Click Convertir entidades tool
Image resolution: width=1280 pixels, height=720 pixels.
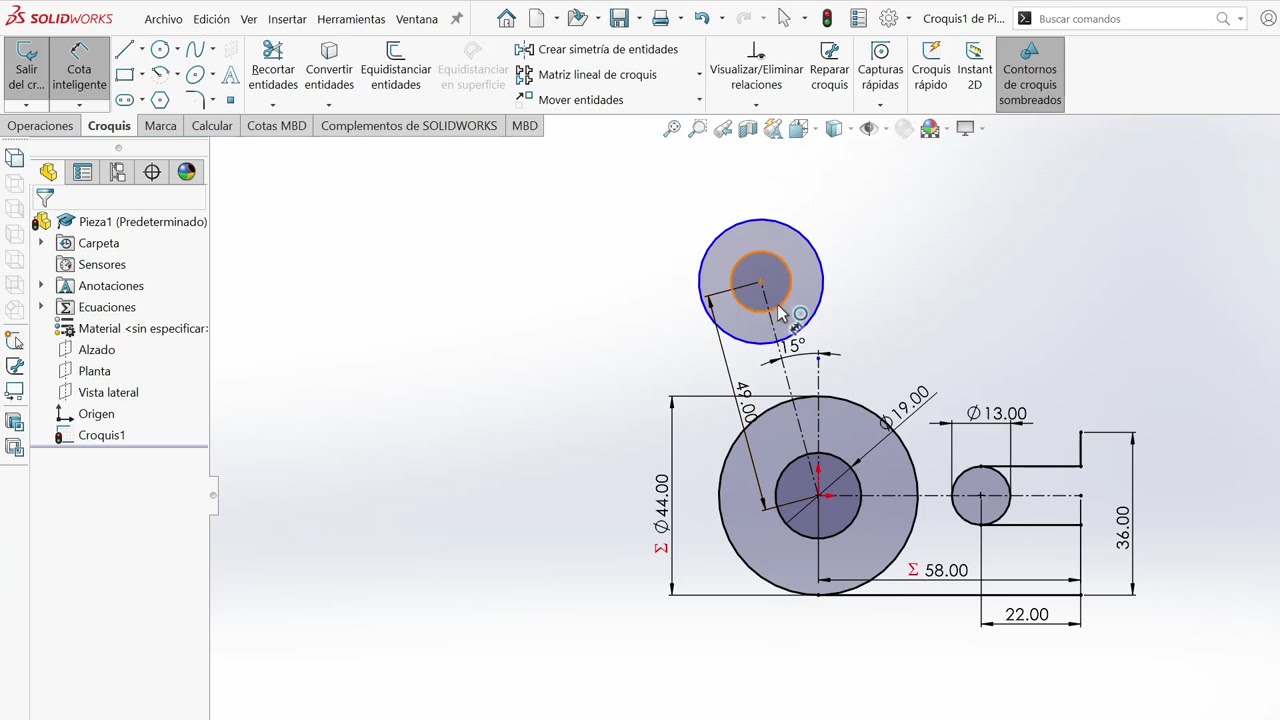tap(329, 67)
